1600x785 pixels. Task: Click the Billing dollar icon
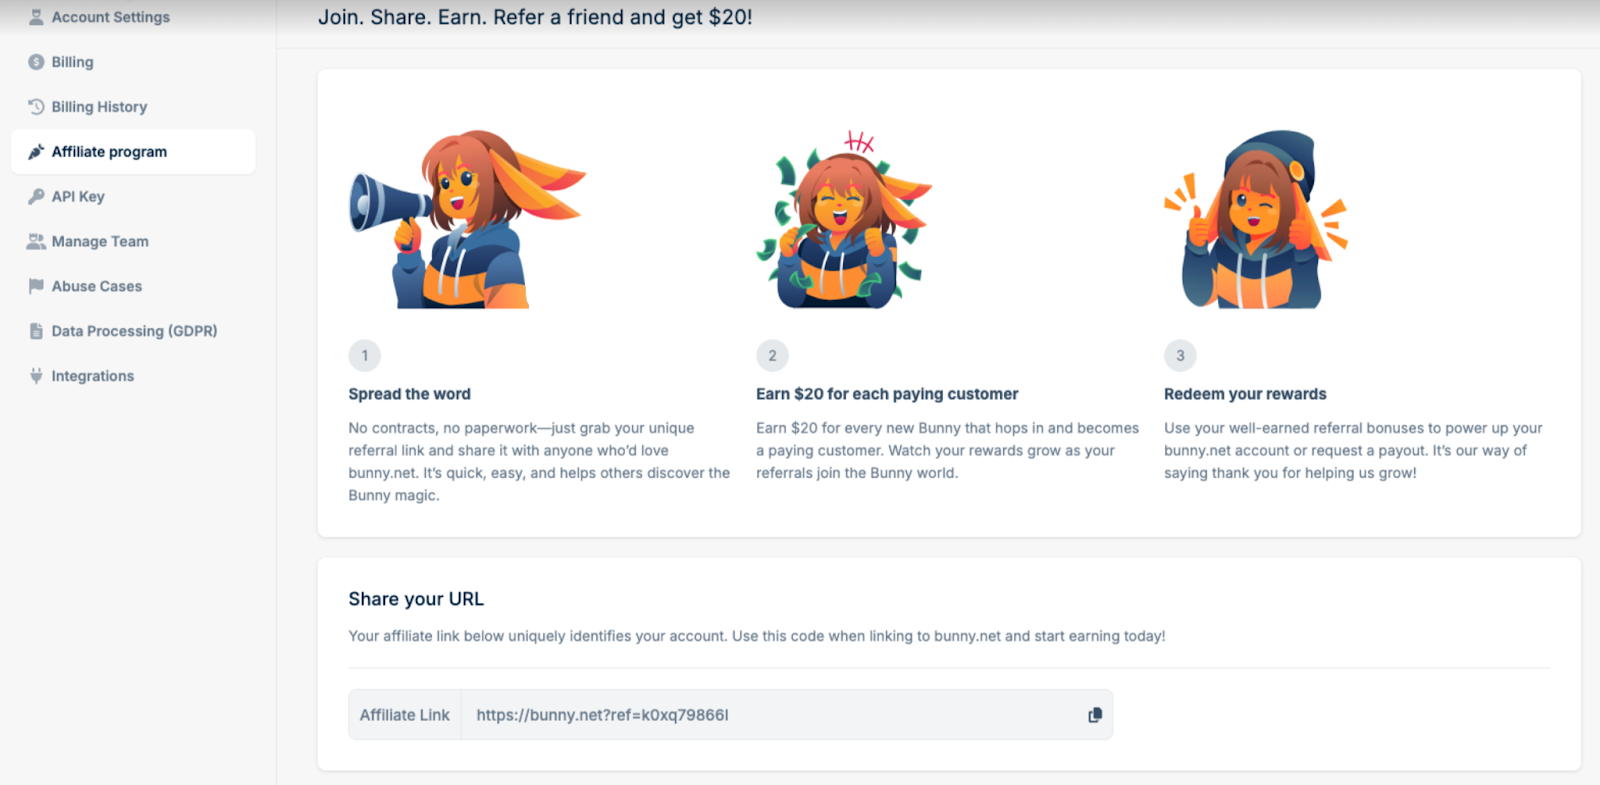pyautogui.click(x=34, y=61)
